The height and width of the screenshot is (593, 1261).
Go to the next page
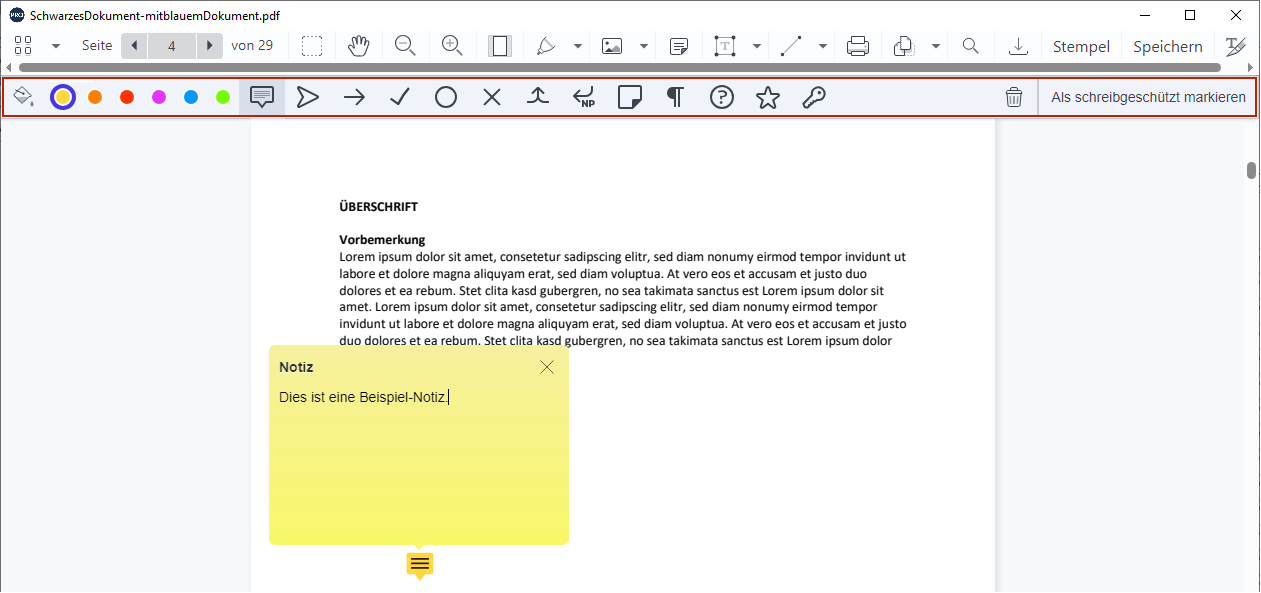point(209,46)
